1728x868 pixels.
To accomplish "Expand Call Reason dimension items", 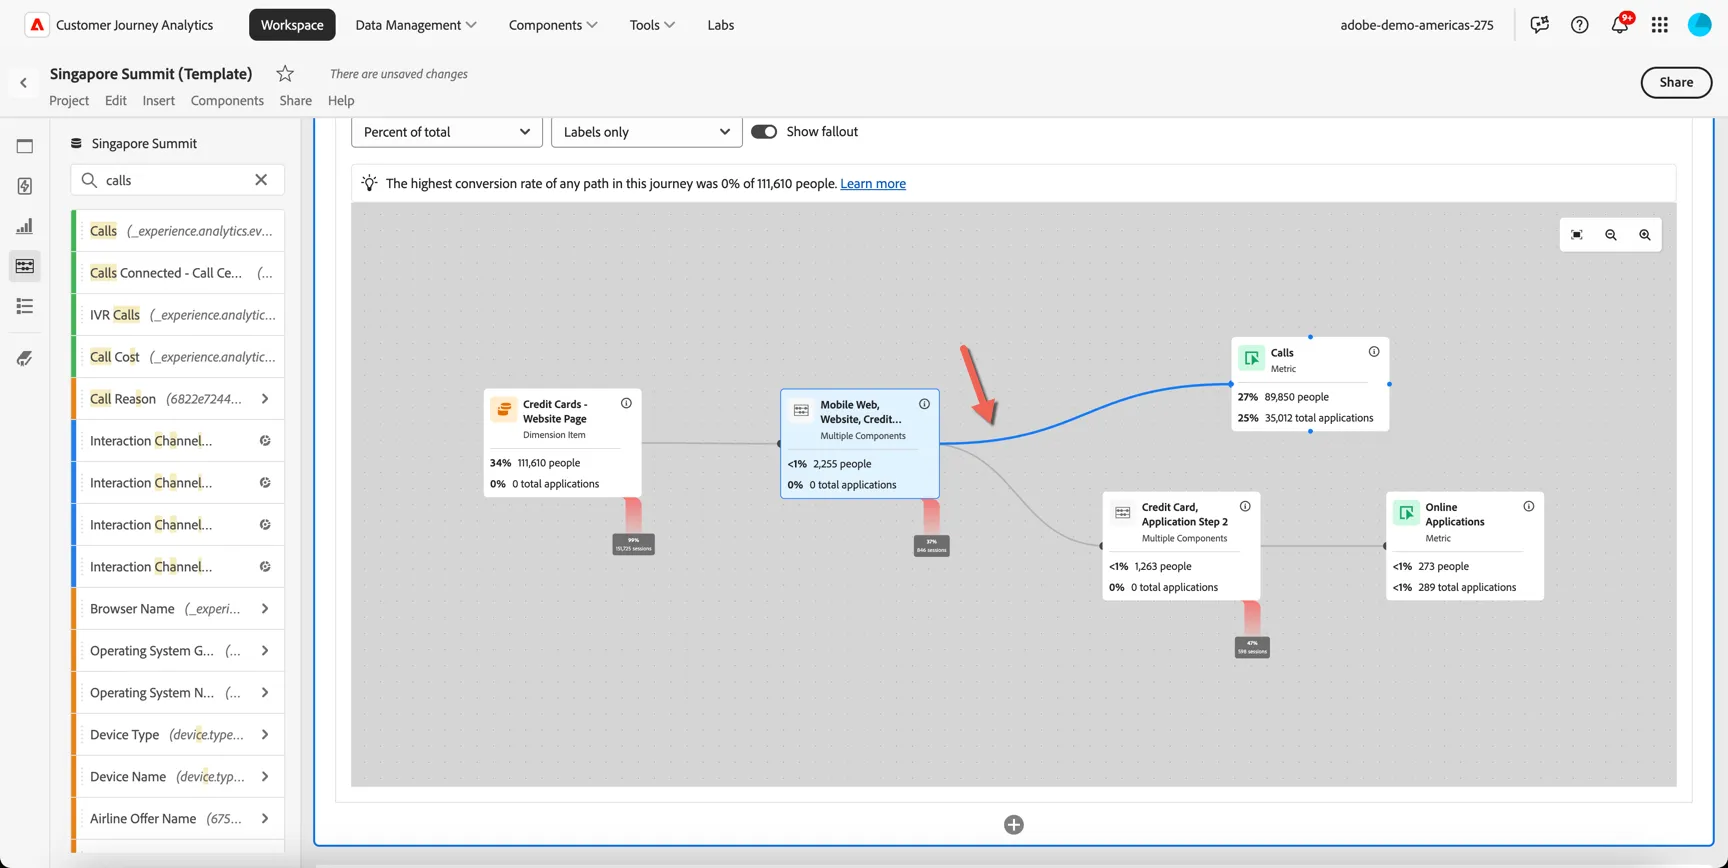I will tap(265, 399).
